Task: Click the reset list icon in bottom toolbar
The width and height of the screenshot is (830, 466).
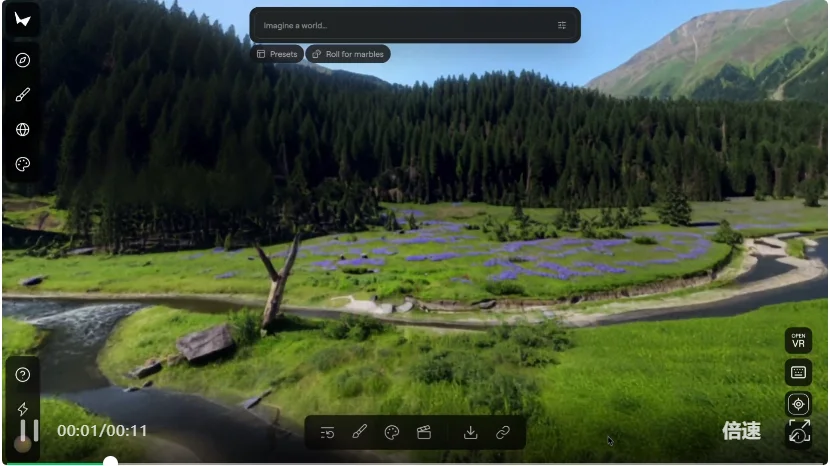Action: click(x=328, y=432)
